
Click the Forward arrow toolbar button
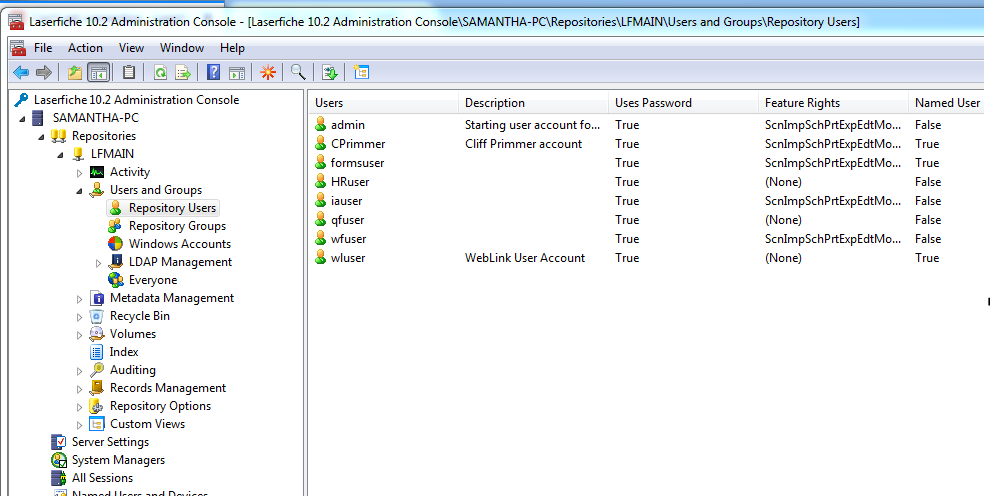[x=44, y=73]
